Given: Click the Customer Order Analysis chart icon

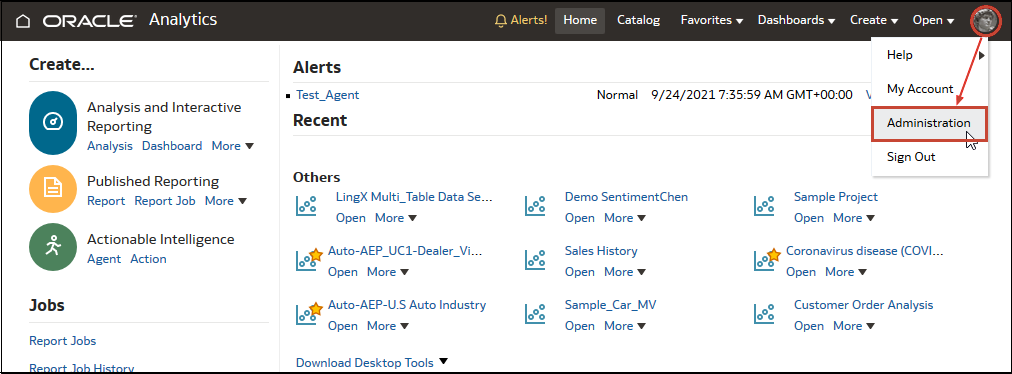Looking at the screenshot, I should coord(764,314).
